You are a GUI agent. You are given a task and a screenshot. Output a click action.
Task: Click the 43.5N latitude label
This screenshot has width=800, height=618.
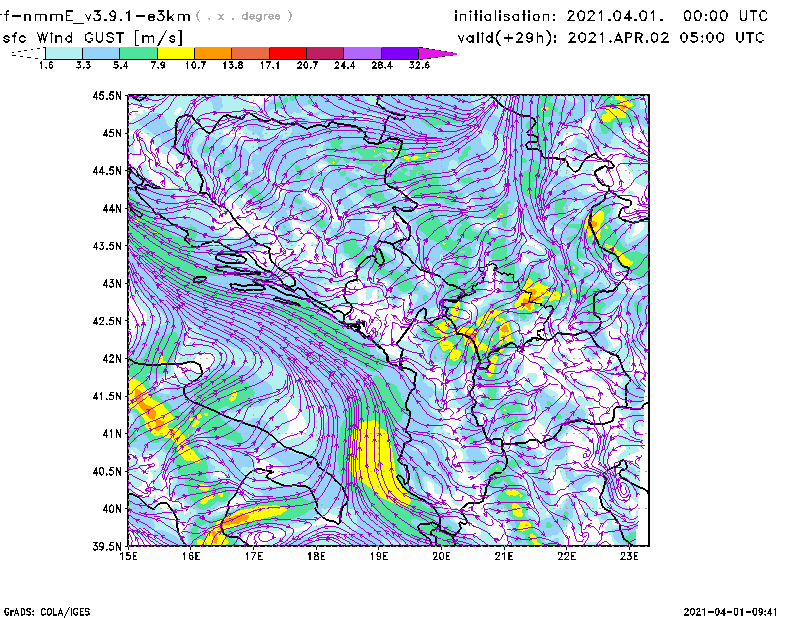coord(107,246)
